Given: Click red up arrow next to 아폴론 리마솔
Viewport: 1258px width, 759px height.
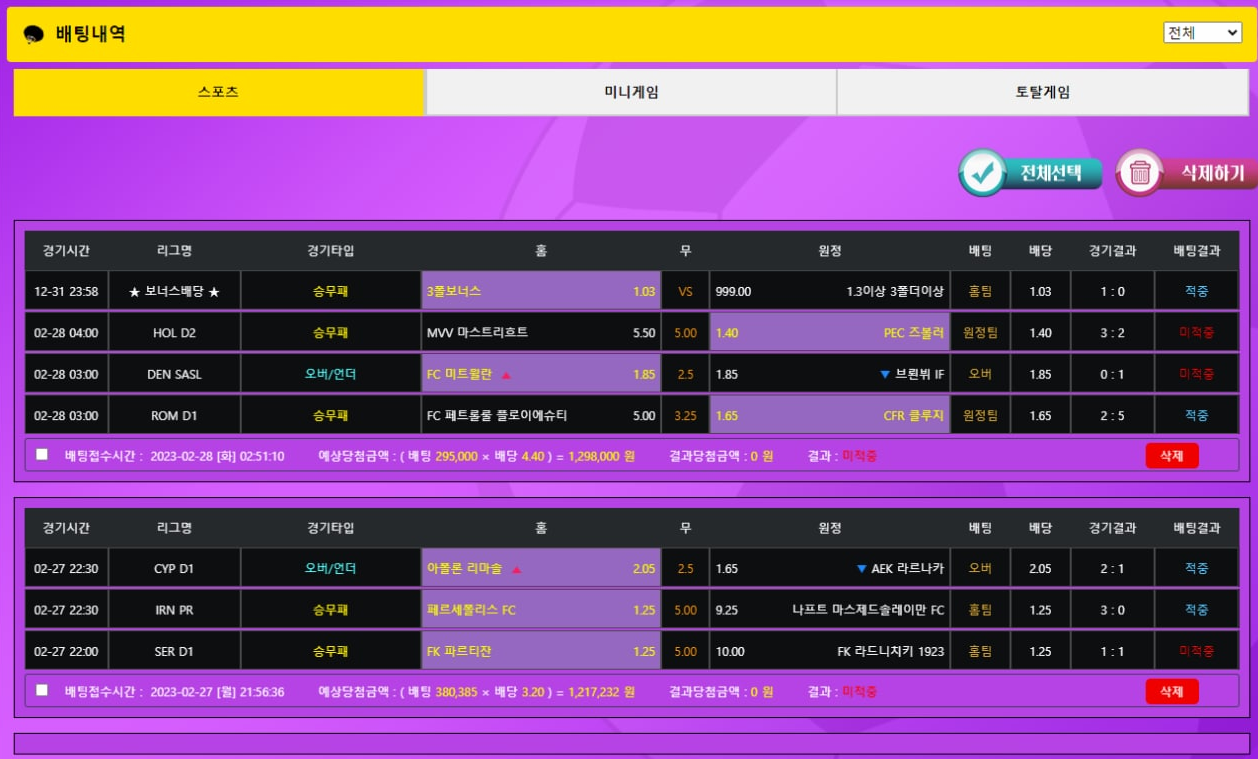Looking at the screenshot, I should (x=517, y=569).
